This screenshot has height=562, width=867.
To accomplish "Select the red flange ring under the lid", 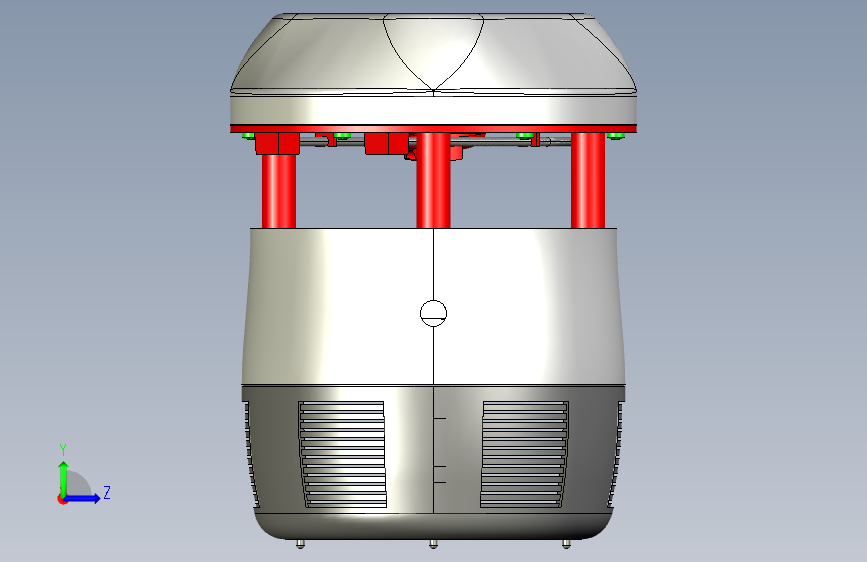I will 434,129.
